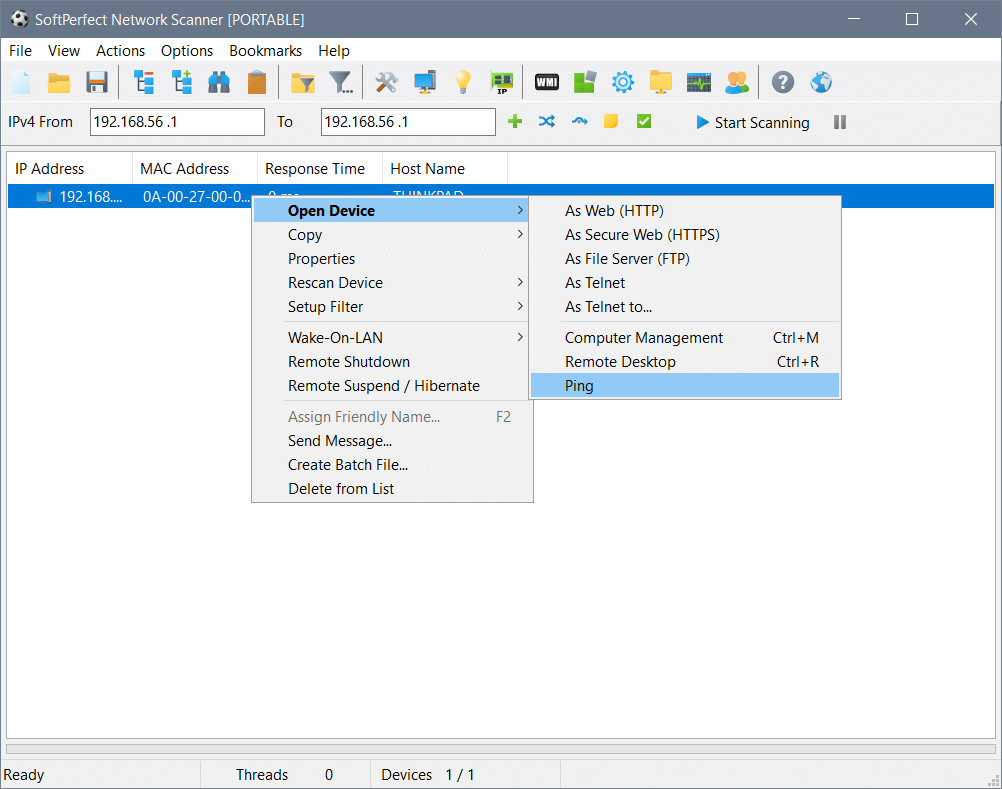Open the View menu

pos(64,50)
